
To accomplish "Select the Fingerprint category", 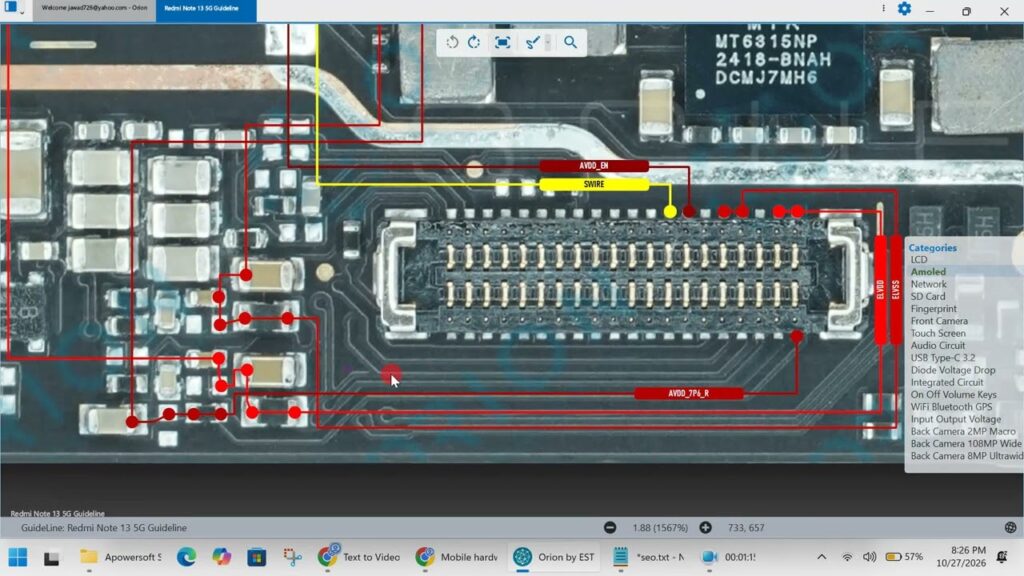I will [934, 309].
